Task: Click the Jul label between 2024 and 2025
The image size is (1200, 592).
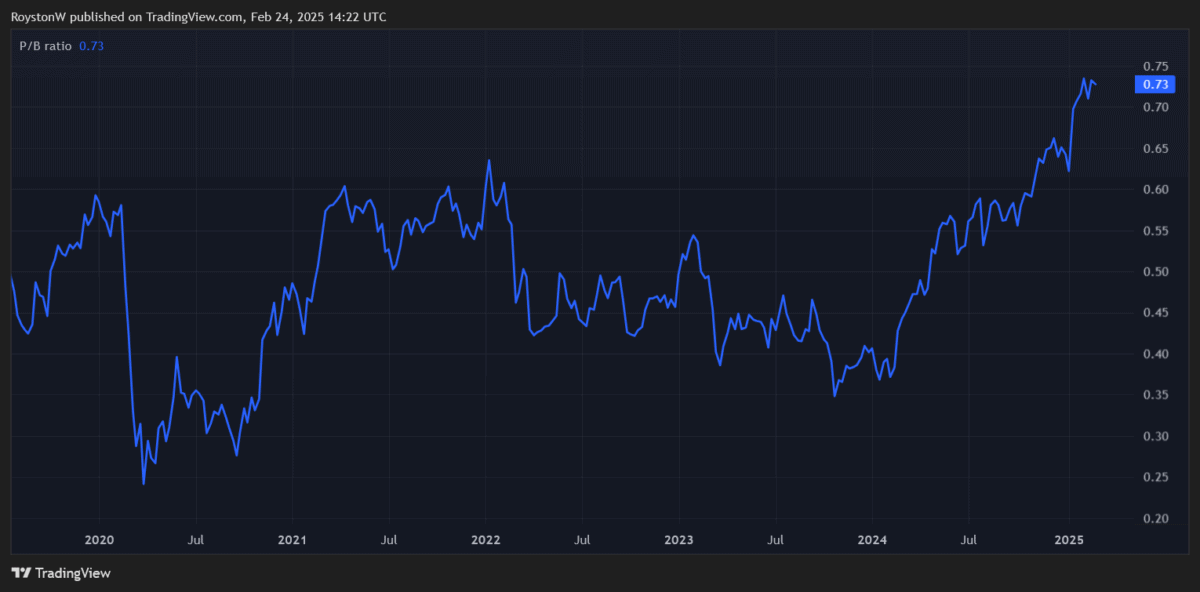Action: pos(969,540)
